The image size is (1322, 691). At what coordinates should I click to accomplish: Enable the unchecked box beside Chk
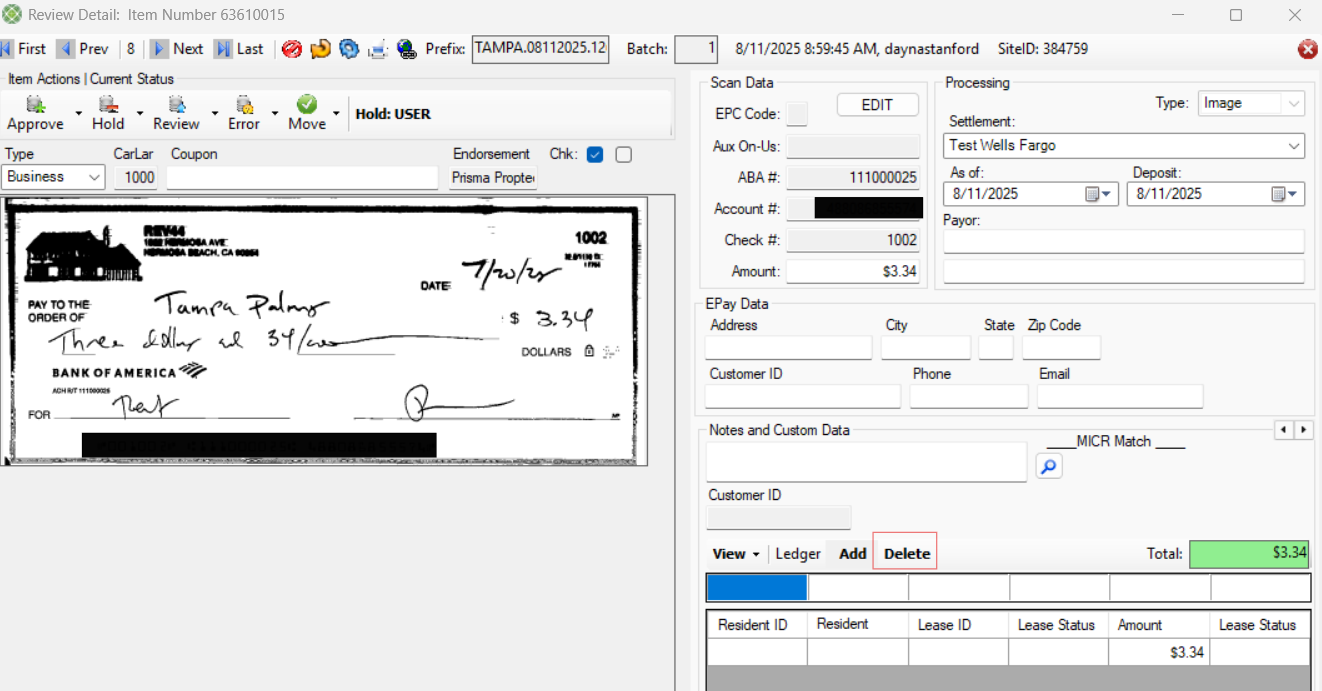[624, 155]
